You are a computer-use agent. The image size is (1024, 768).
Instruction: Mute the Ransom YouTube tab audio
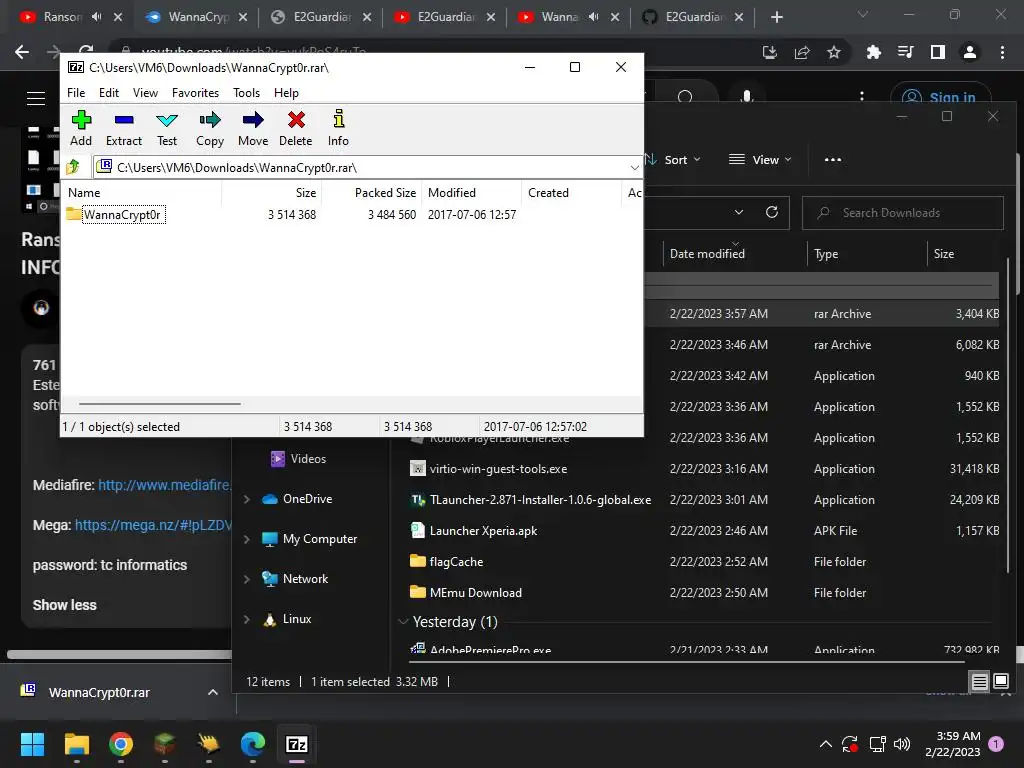point(97,17)
